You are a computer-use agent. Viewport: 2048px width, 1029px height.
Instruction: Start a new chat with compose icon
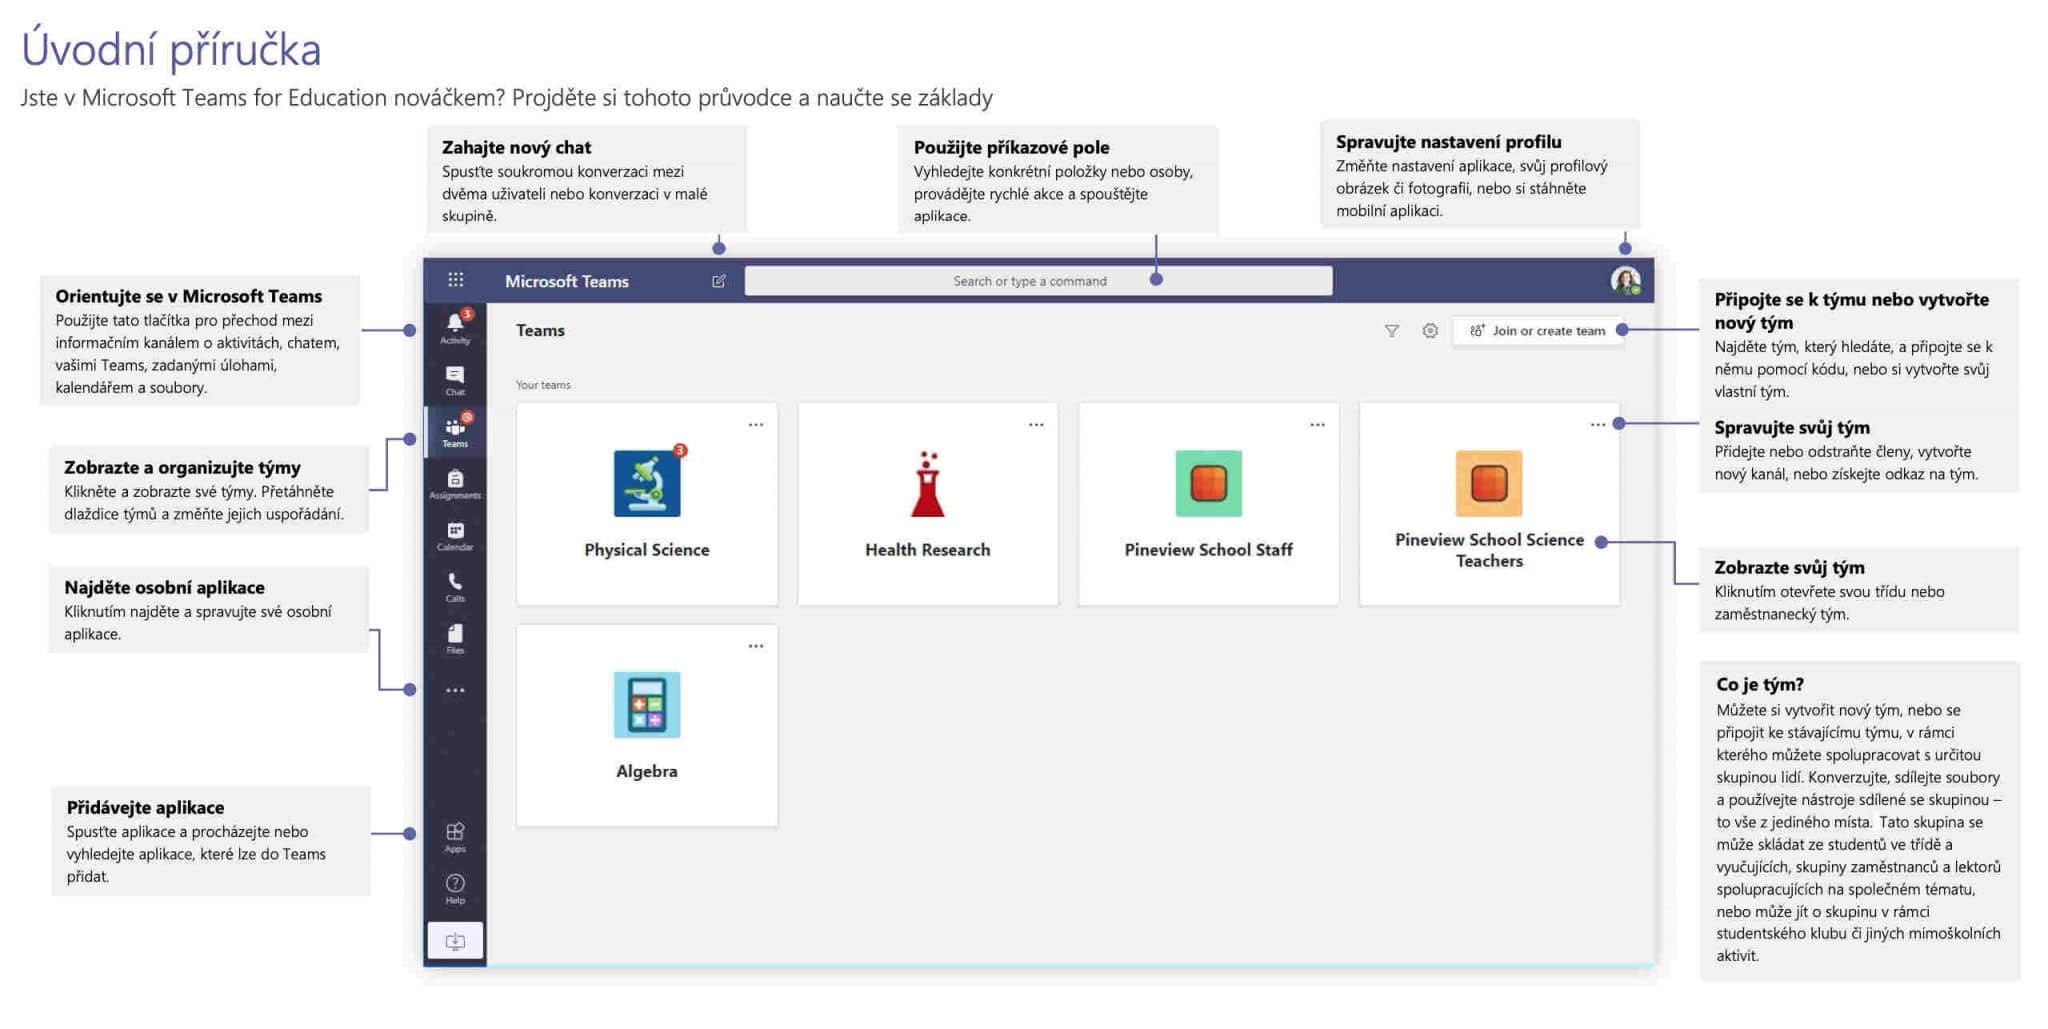pyautogui.click(x=718, y=281)
